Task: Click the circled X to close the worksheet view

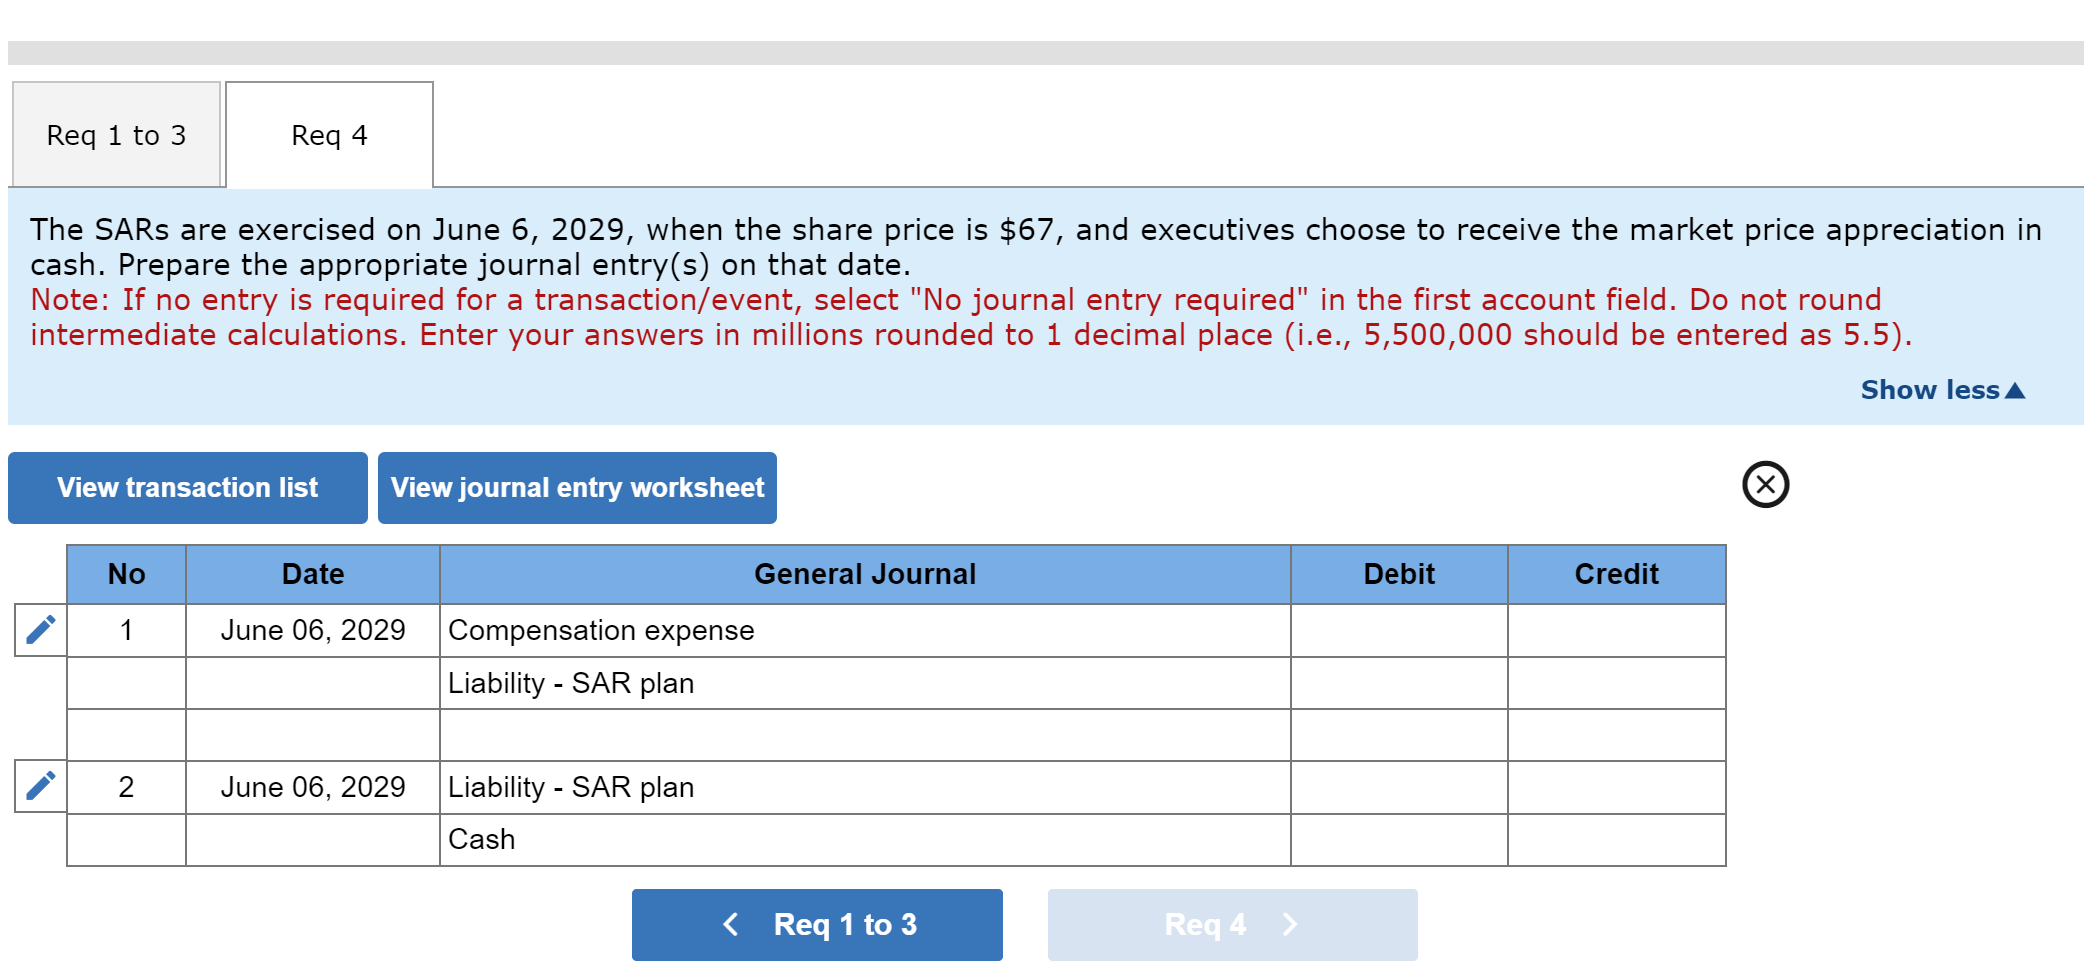Action: point(1765,486)
